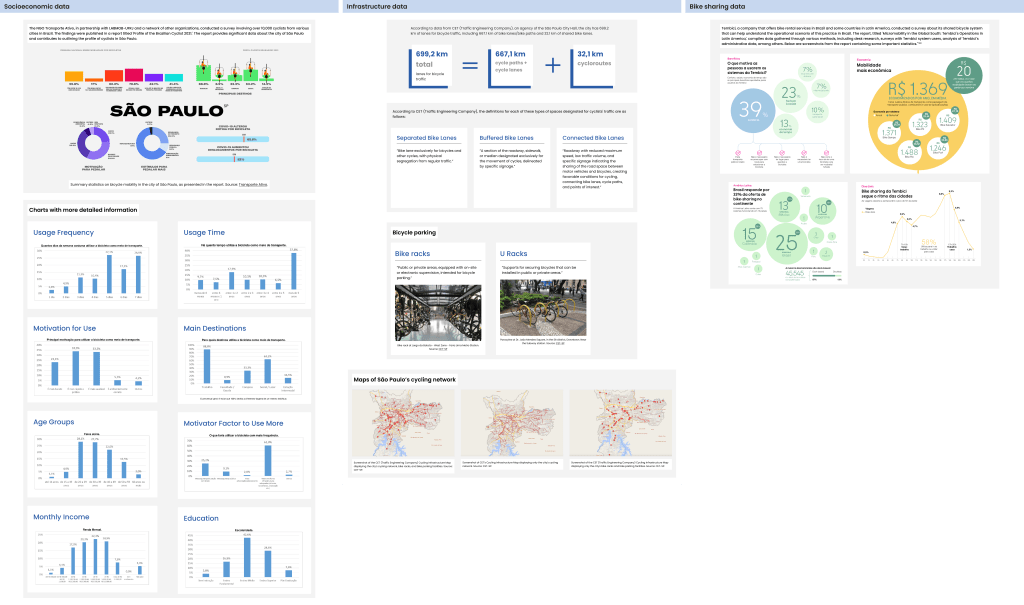Click the green R$ 20 circle
Viewport: 1024px width, 605px height.
pyautogui.click(x=963, y=79)
